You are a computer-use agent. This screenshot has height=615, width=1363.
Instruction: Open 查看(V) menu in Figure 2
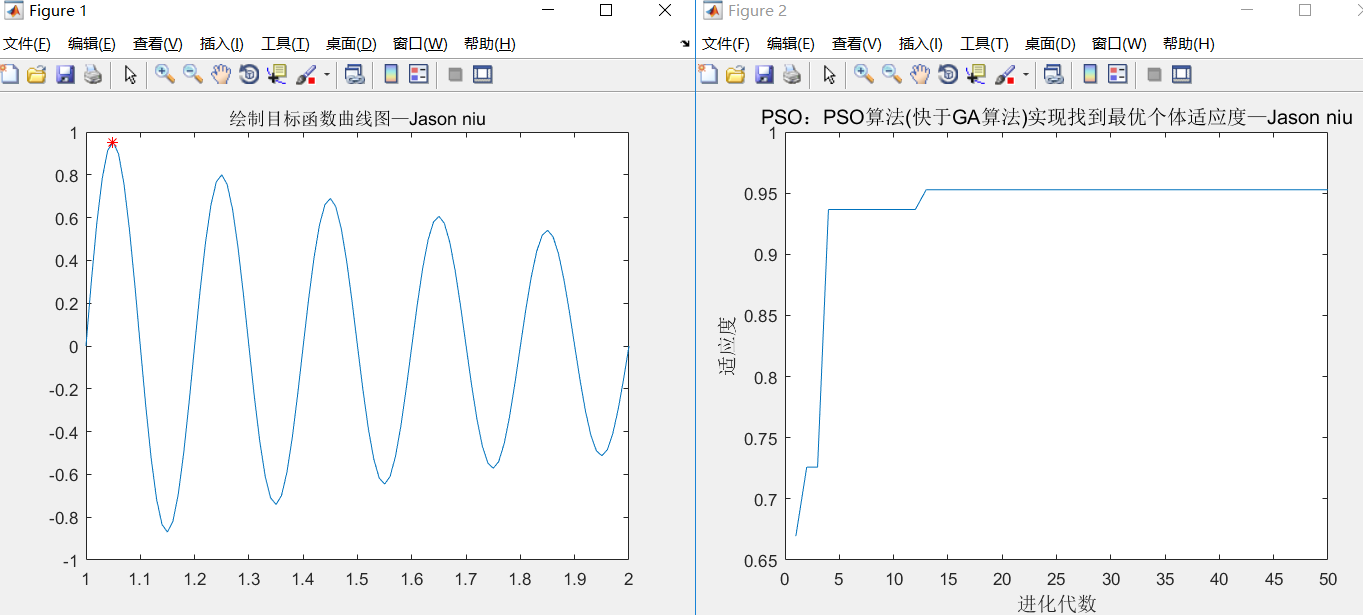coord(857,44)
